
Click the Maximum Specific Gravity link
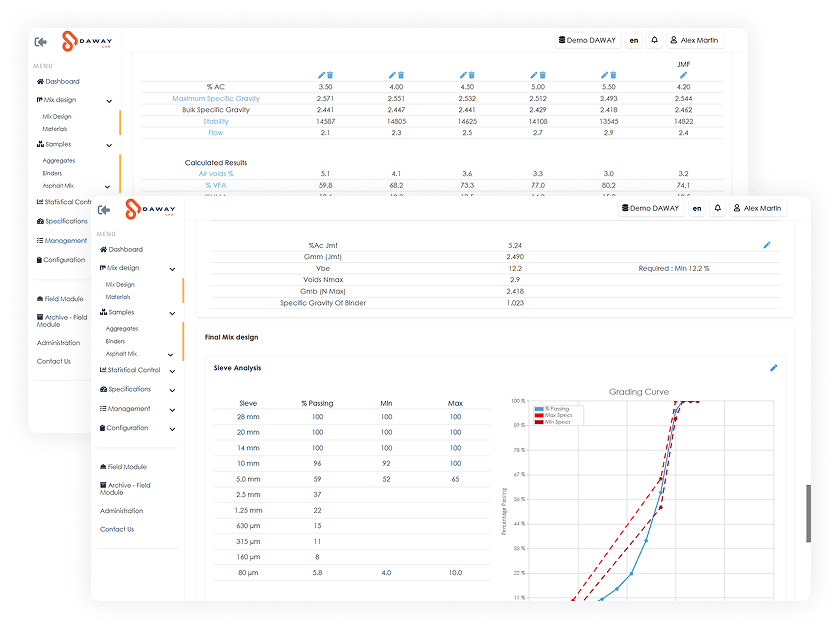217,99
